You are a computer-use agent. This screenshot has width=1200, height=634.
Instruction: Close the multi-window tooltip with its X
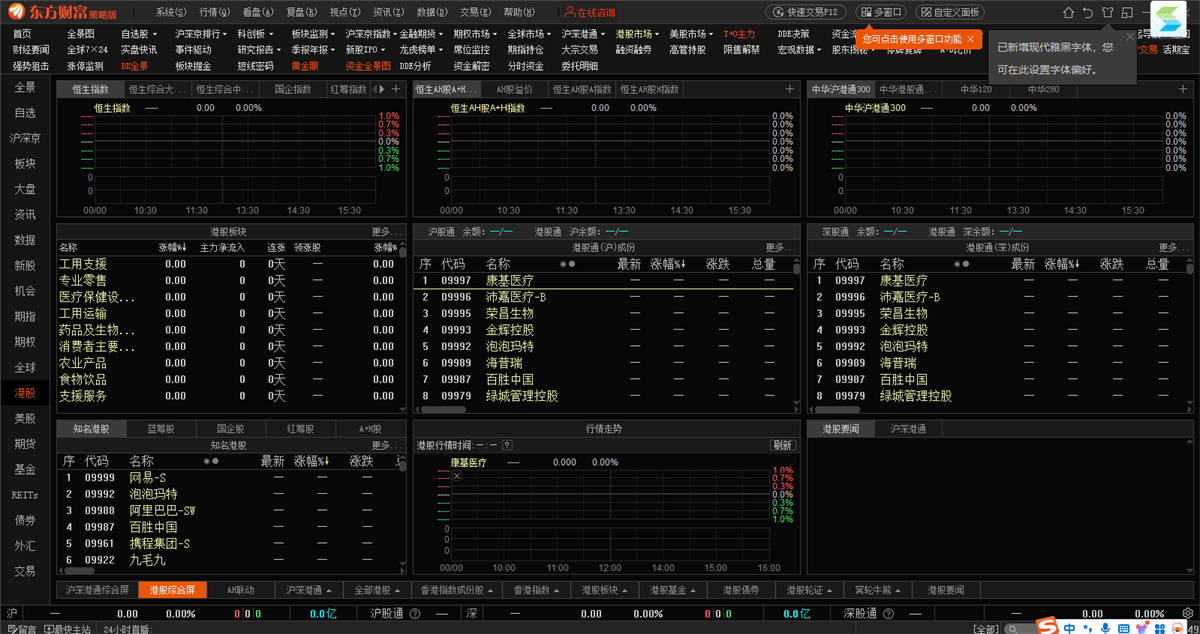[970, 39]
